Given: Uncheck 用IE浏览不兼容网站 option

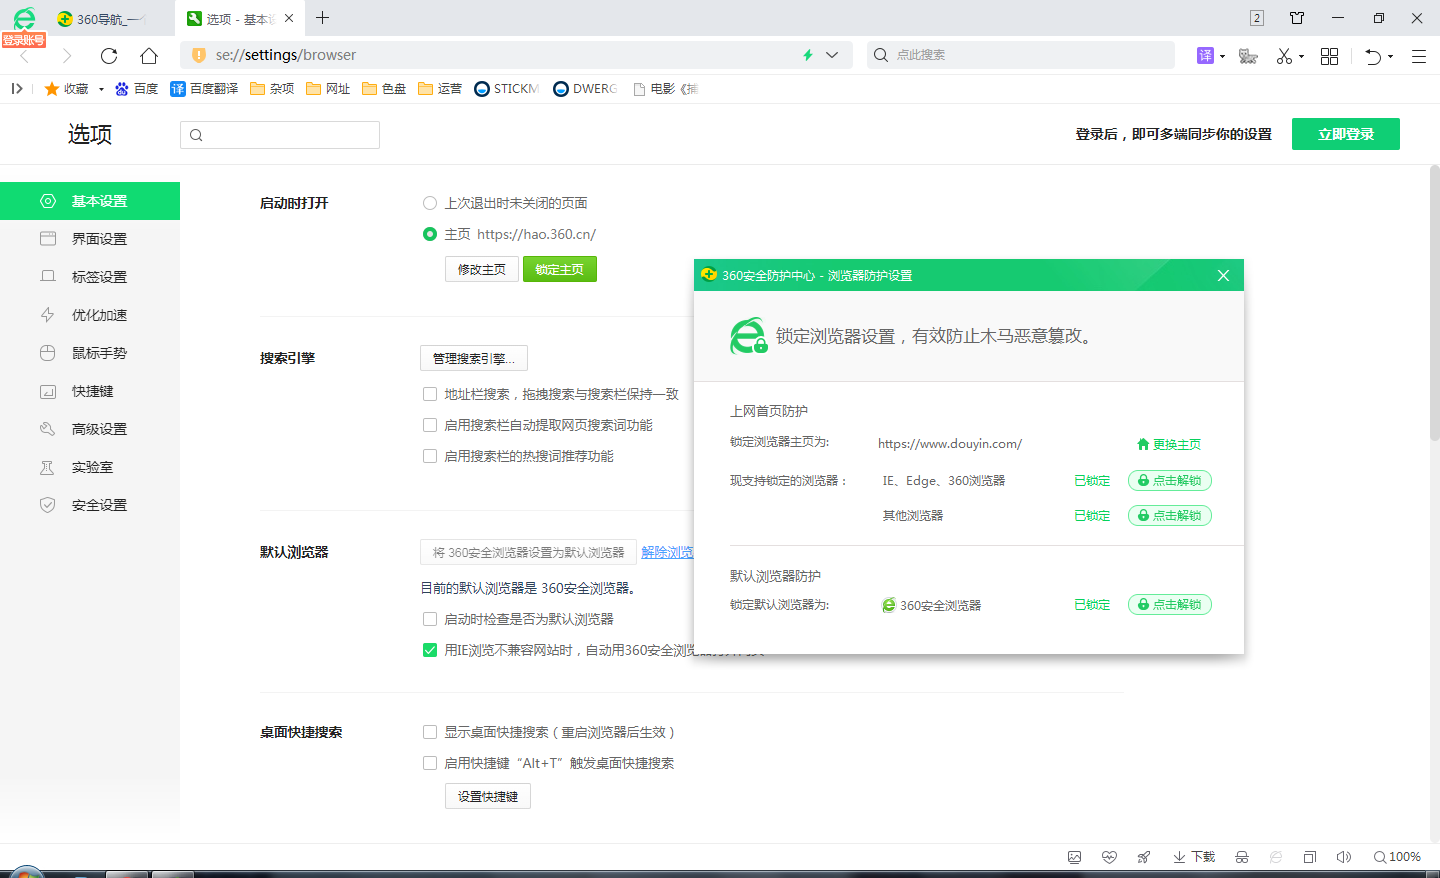Looking at the screenshot, I should [x=430, y=649].
